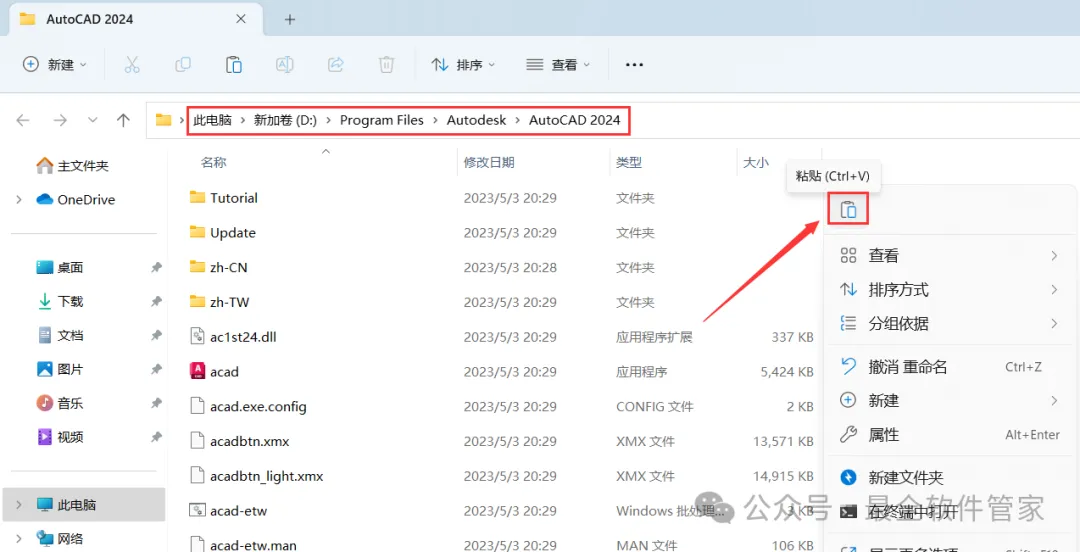Open the three-dots more options menu
1080x552 pixels.
tap(634, 65)
